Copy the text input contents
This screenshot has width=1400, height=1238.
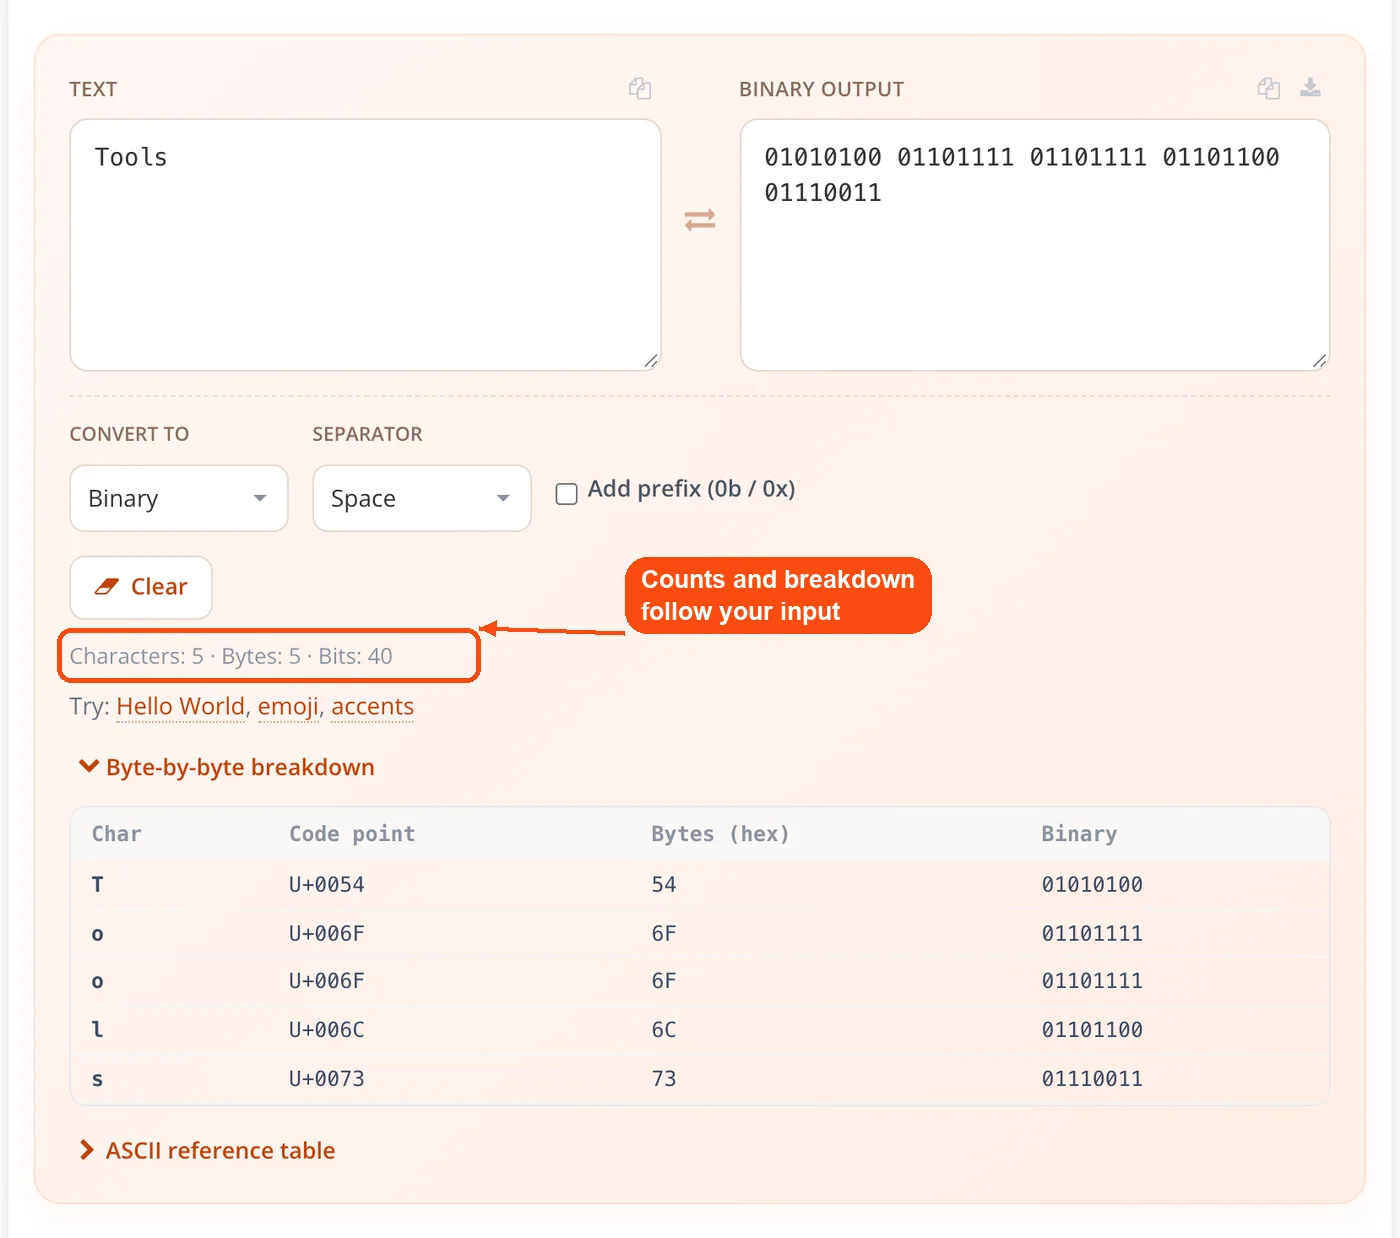(640, 89)
